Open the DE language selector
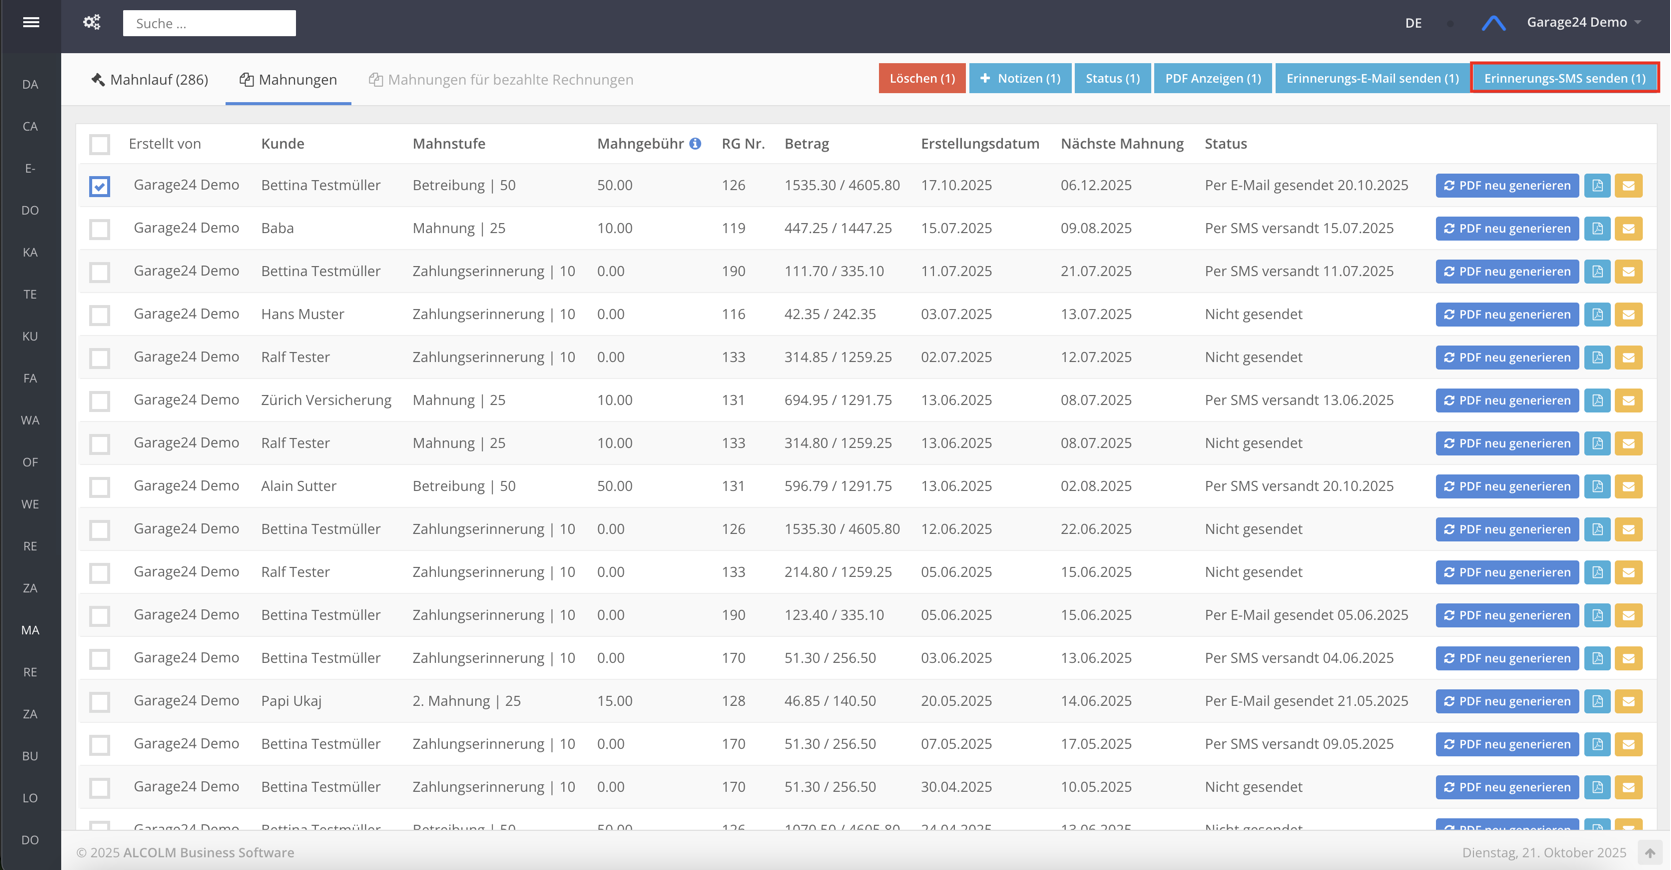Viewport: 1671px width, 870px height. [x=1413, y=23]
